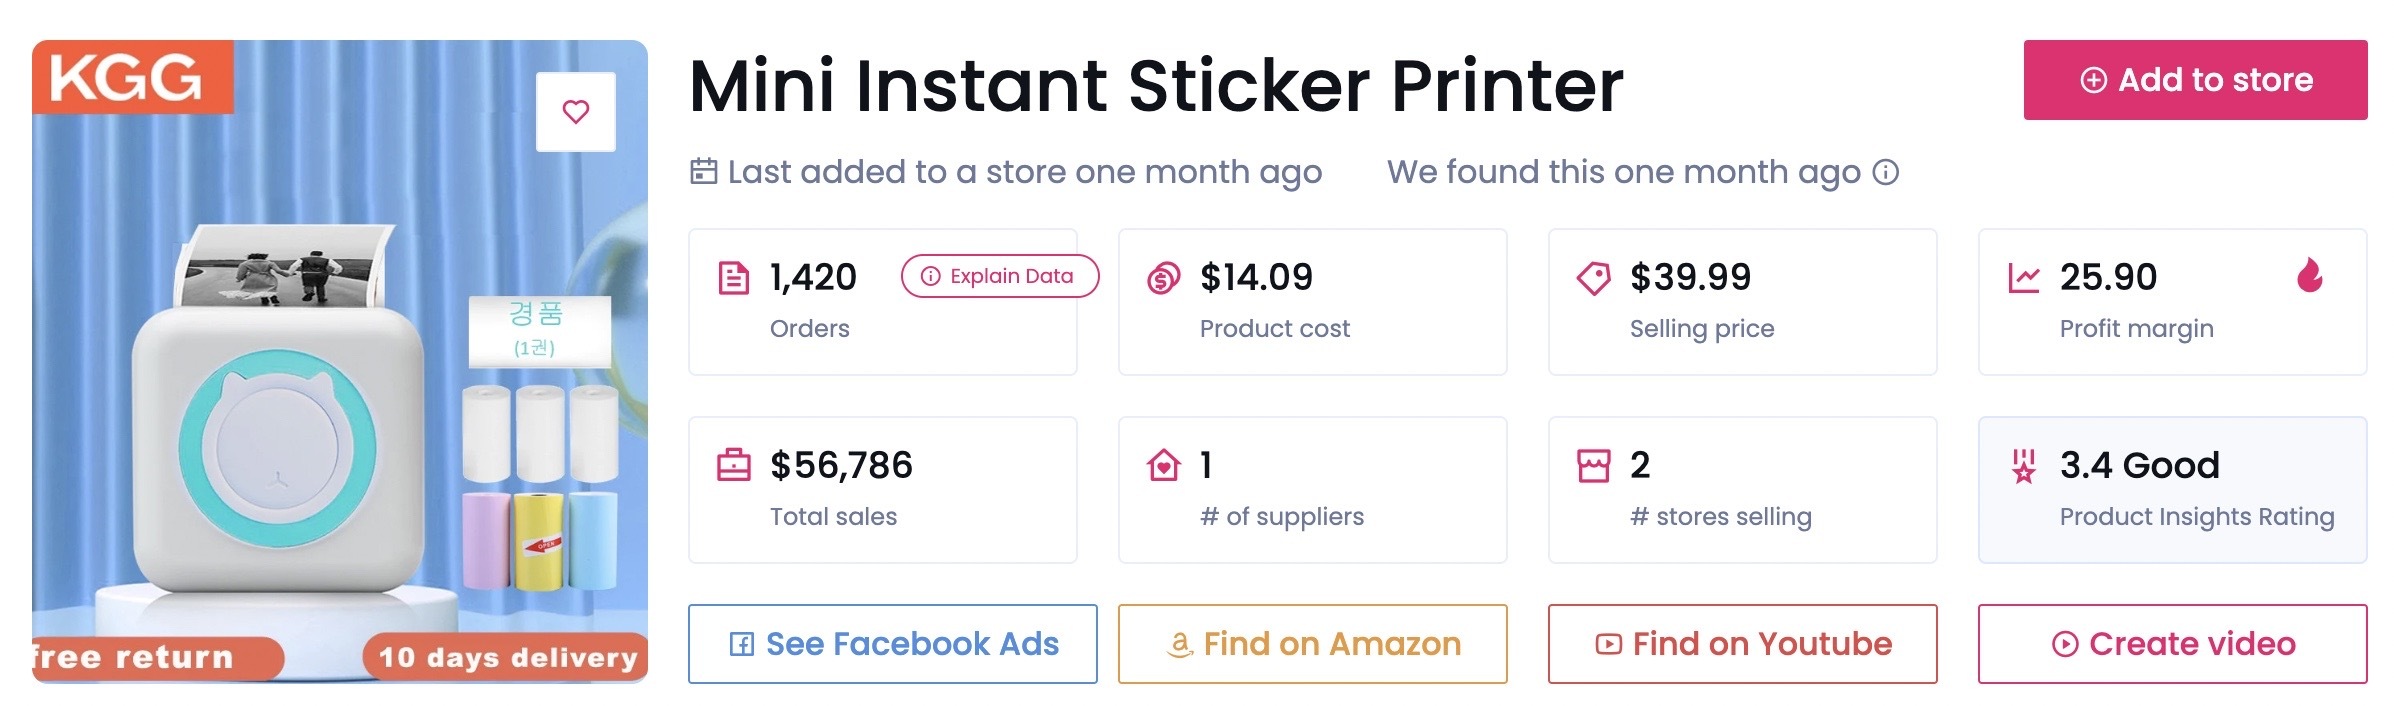
Task: Click the profit margin chart icon
Action: tap(2024, 278)
